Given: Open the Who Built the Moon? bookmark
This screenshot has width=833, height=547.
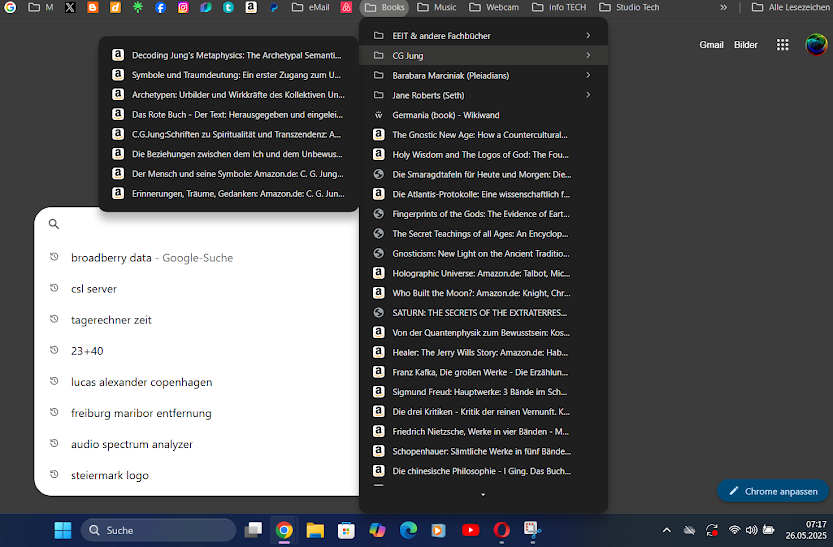Looking at the screenshot, I should (483, 293).
